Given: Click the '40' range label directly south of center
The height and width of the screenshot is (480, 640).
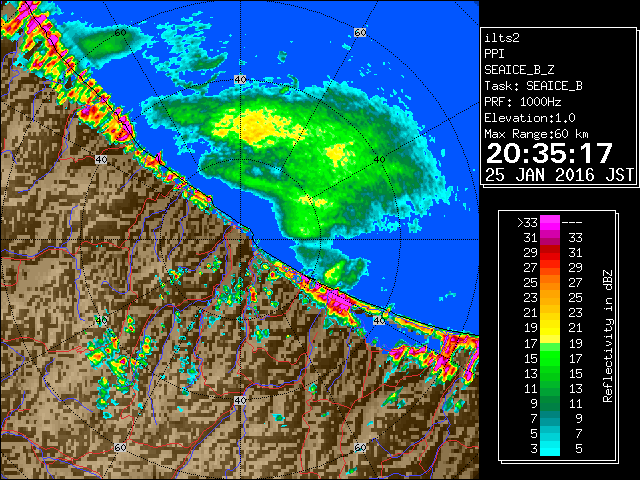Looking at the screenshot, I should (240, 400).
